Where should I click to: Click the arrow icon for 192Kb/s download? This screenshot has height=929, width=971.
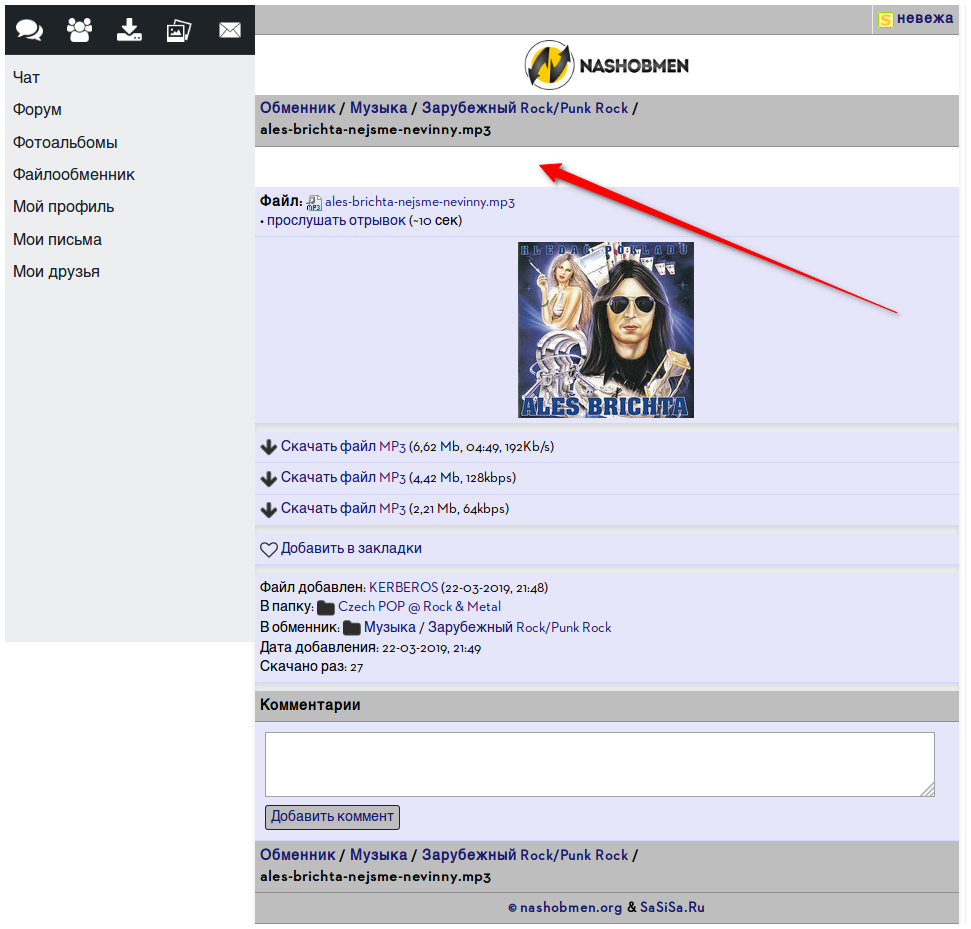click(268, 447)
